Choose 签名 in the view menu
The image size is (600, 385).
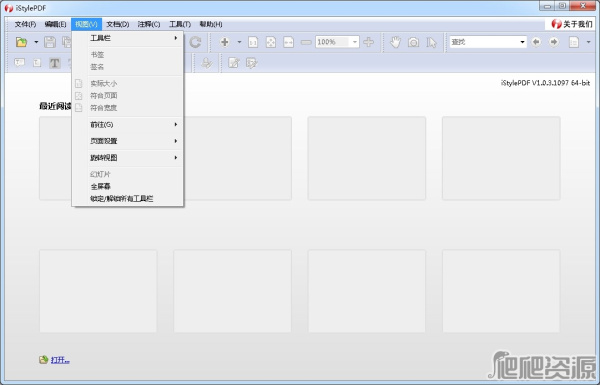128,67
